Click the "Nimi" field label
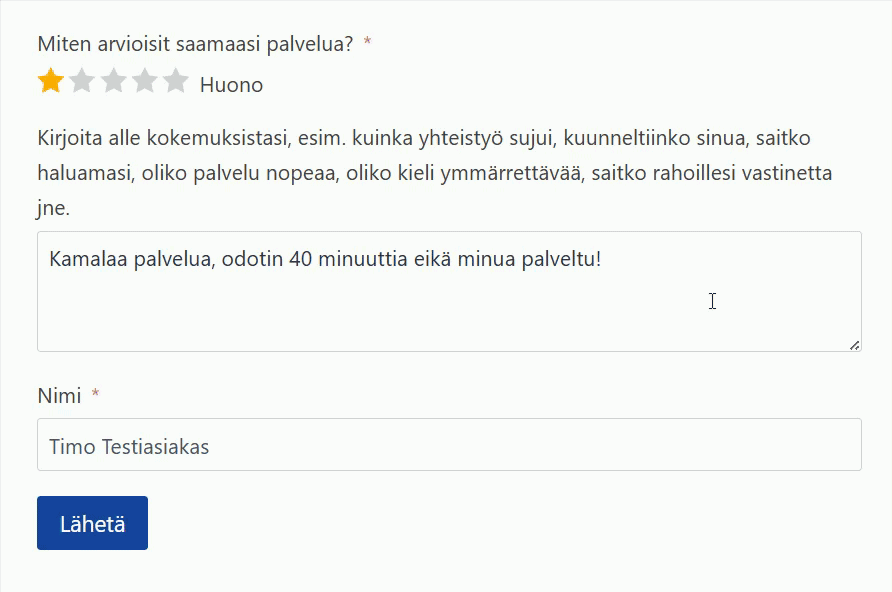892x592 pixels. (x=59, y=396)
